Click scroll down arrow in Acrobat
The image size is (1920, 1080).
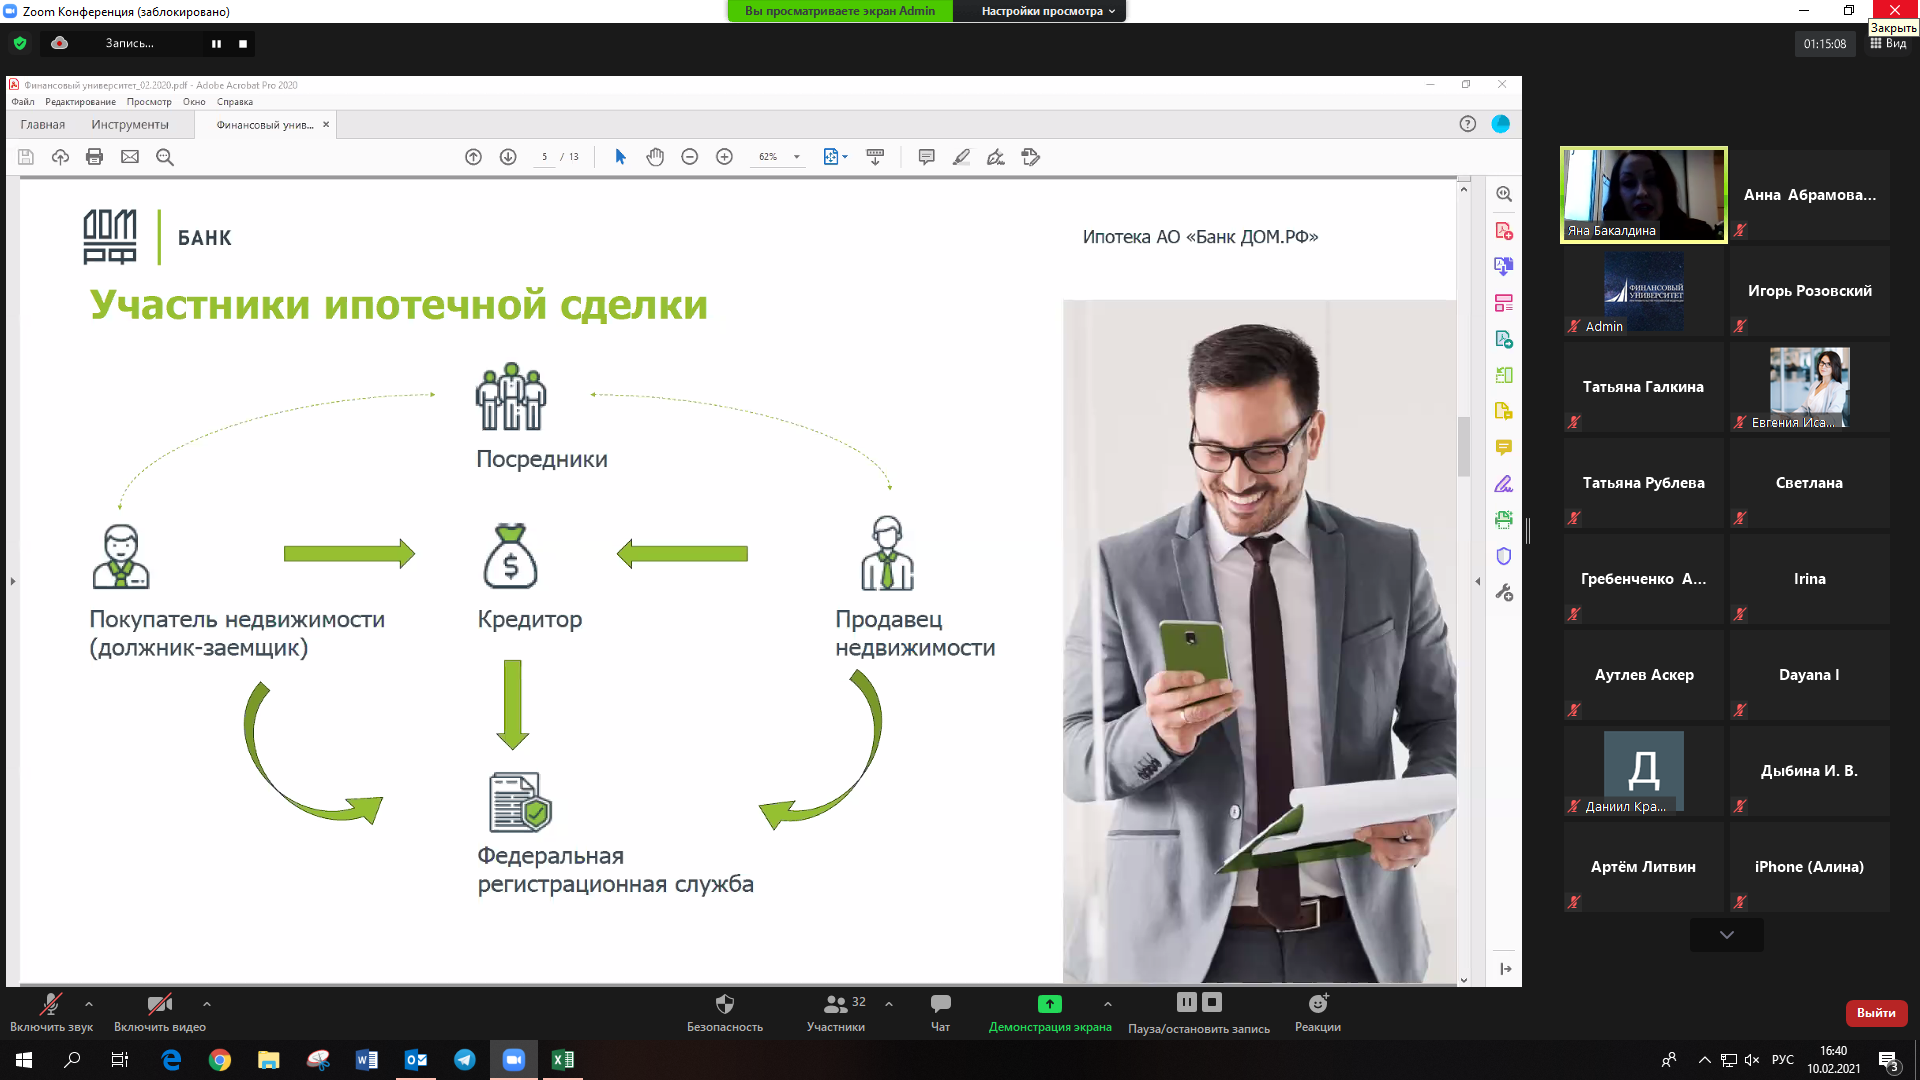[1464, 980]
